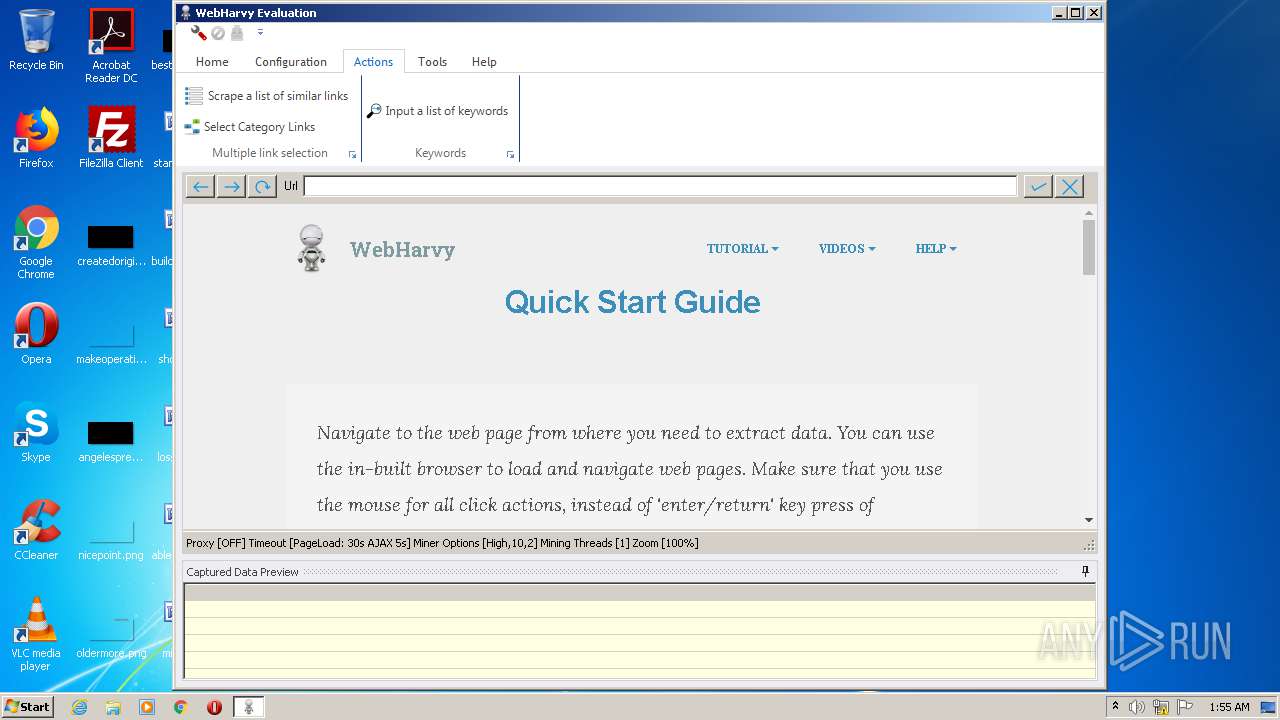
Task: Open Google Chrome desktop shortcut
Action: [36, 242]
